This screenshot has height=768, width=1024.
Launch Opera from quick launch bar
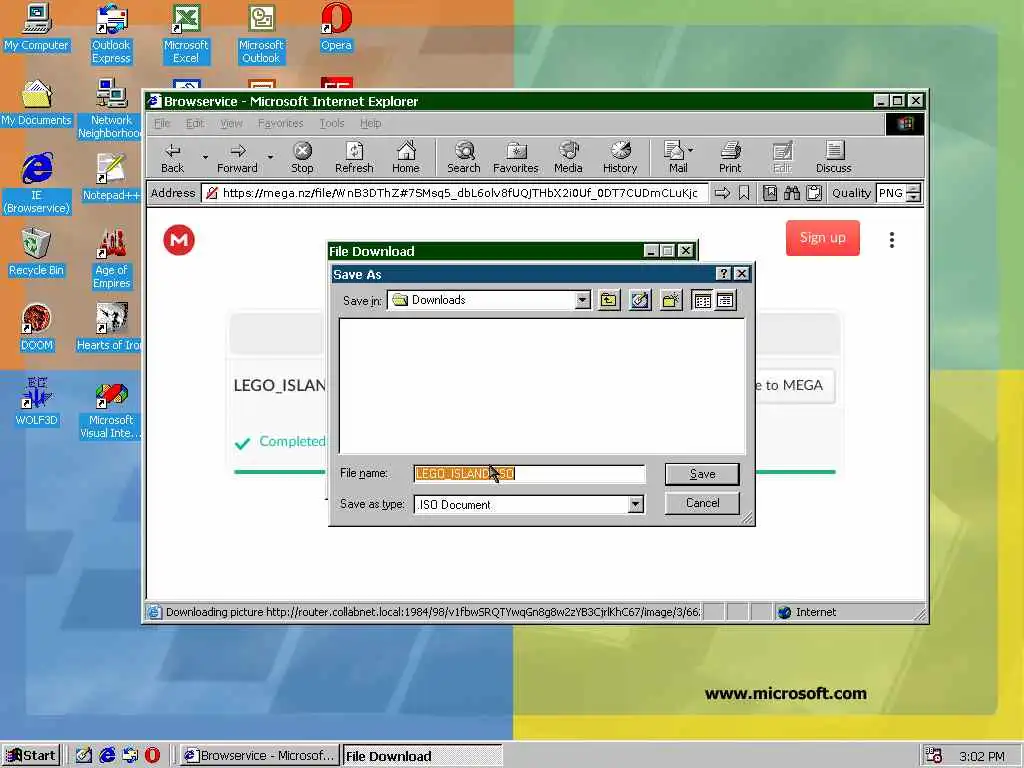(152, 756)
